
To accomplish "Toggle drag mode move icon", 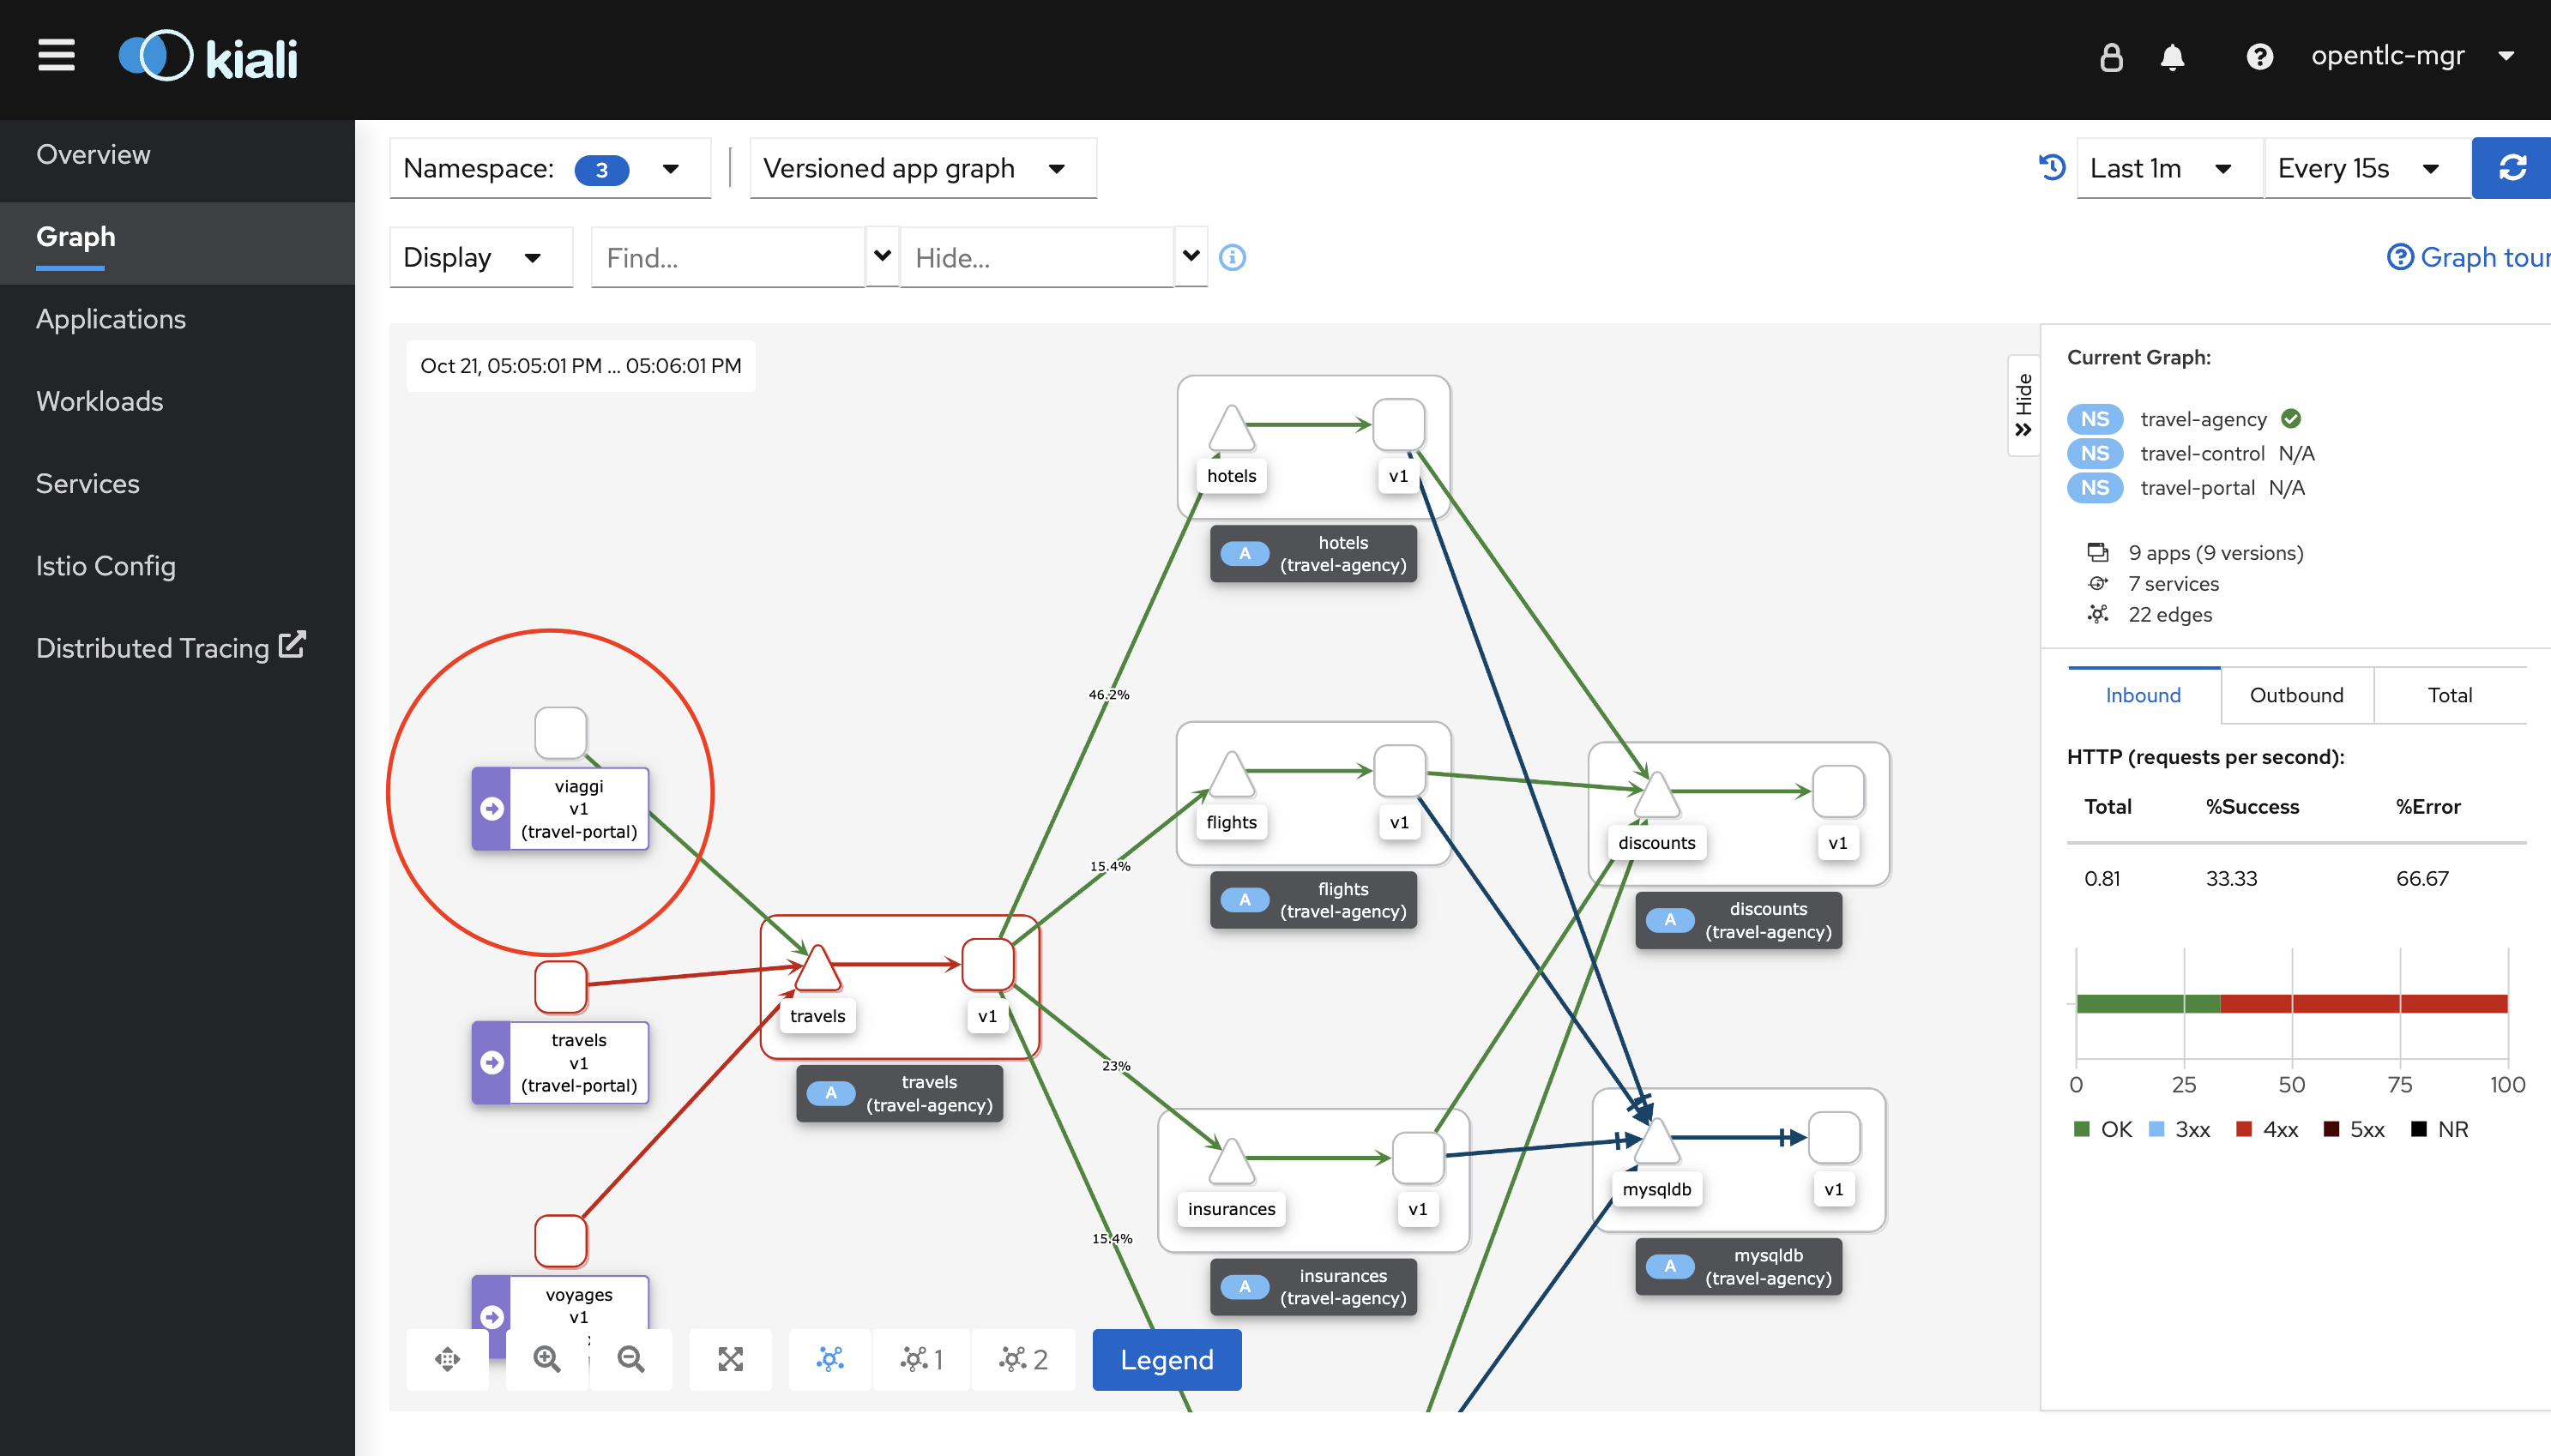I will point(447,1359).
